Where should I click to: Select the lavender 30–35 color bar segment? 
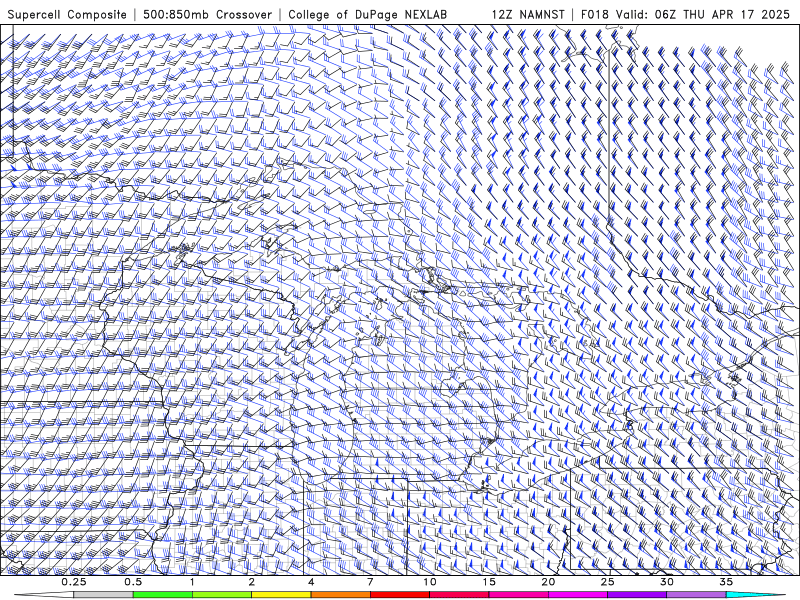[696, 595]
